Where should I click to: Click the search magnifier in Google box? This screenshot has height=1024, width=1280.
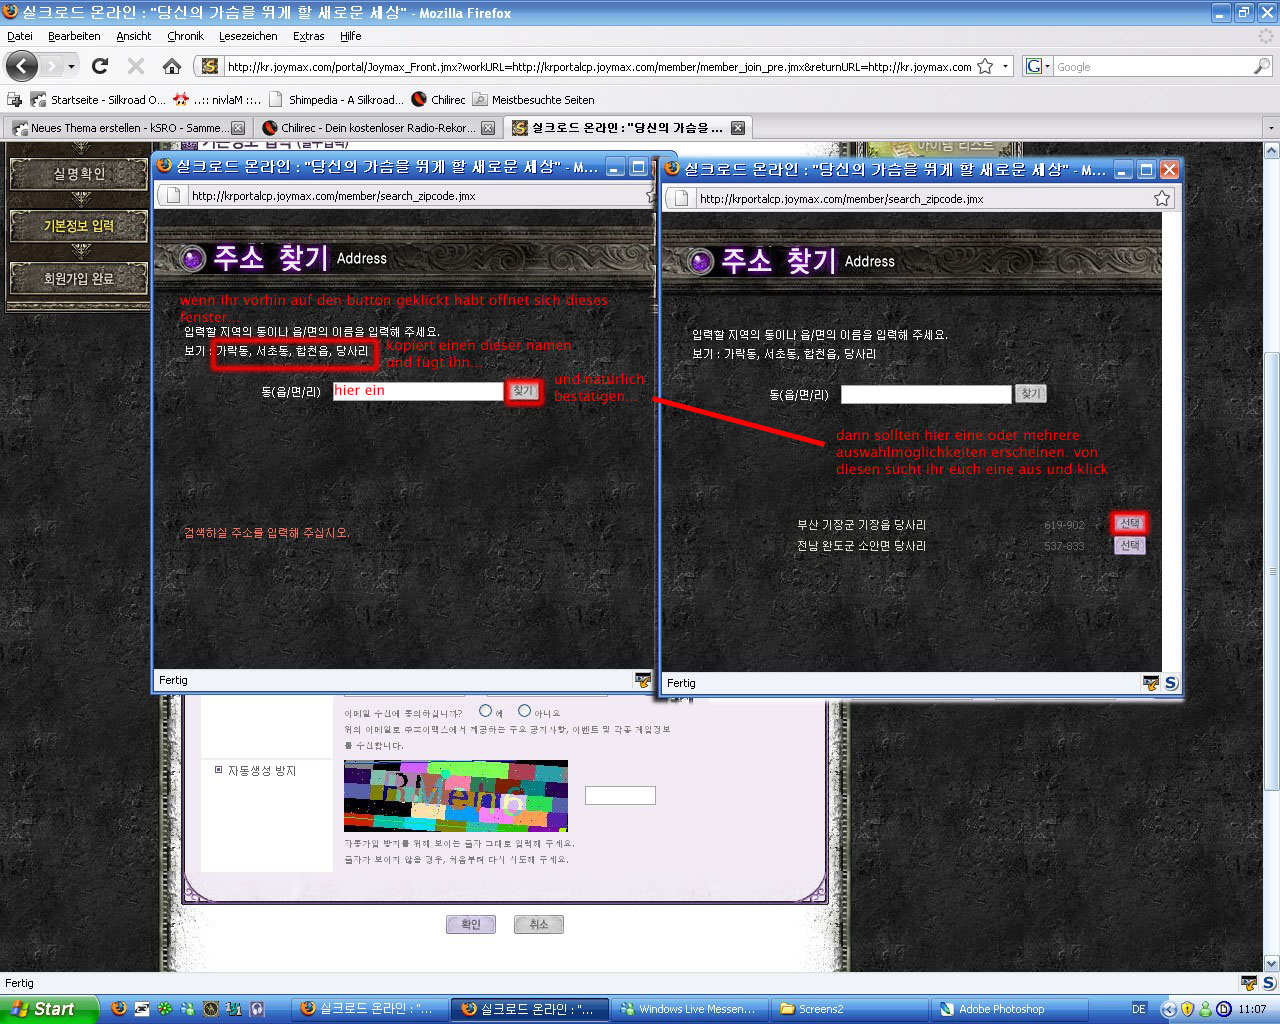(1262, 67)
